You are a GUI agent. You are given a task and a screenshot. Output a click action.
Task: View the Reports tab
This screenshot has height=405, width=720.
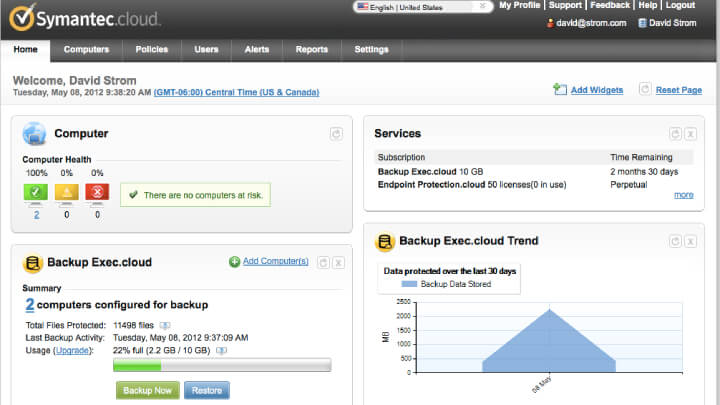pyautogui.click(x=312, y=50)
